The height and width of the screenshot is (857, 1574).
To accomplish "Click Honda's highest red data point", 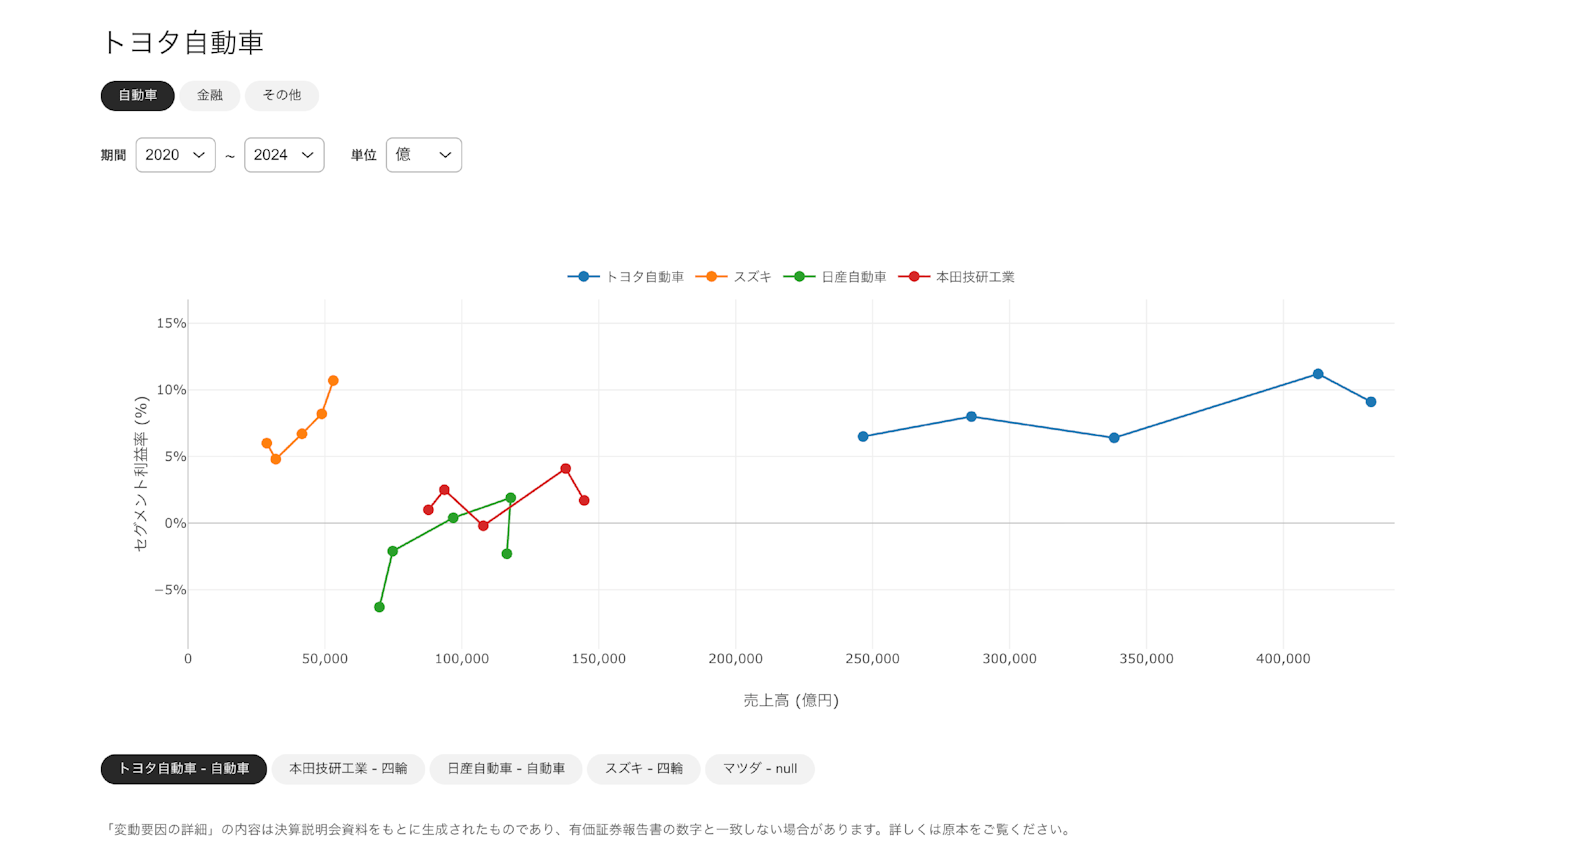I will point(566,469).
